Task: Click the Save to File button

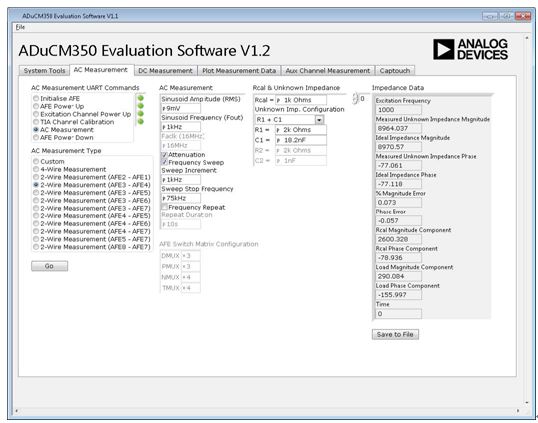Action: click(x=395, y=334)
